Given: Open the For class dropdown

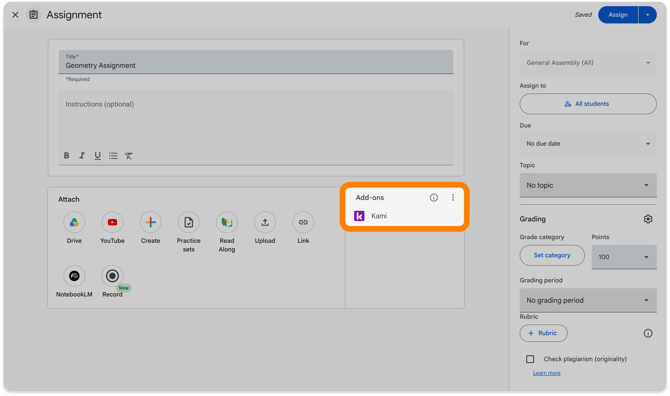Looking at the screenshot, I should pyautogui.click(x=588, y=63).
